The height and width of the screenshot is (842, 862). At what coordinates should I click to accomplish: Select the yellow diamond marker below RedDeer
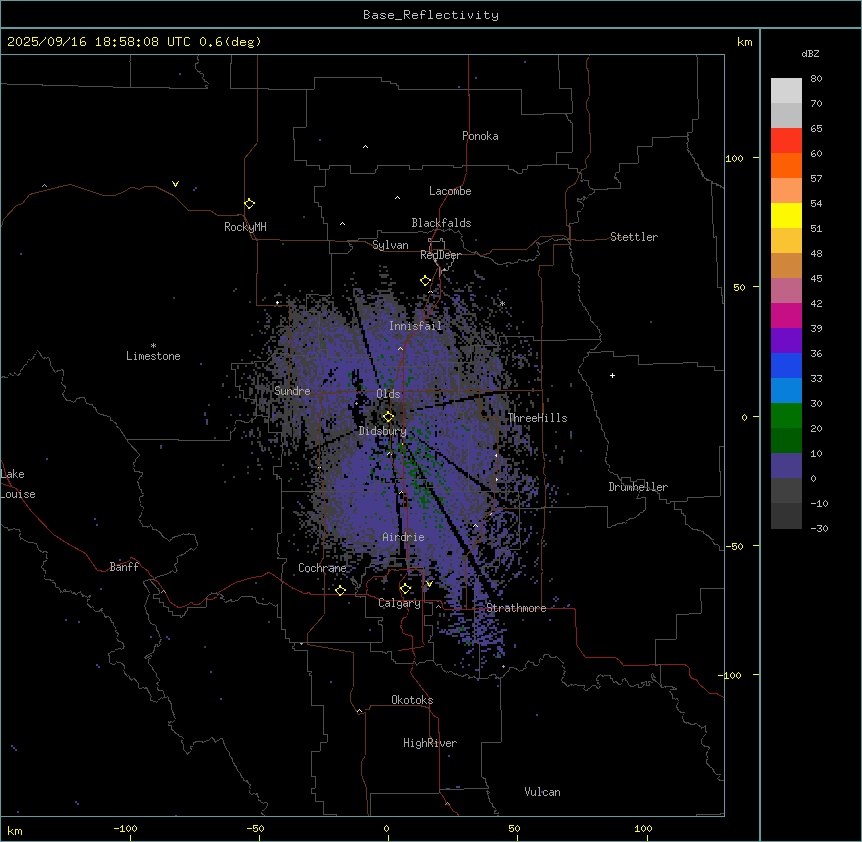point(425,281)
